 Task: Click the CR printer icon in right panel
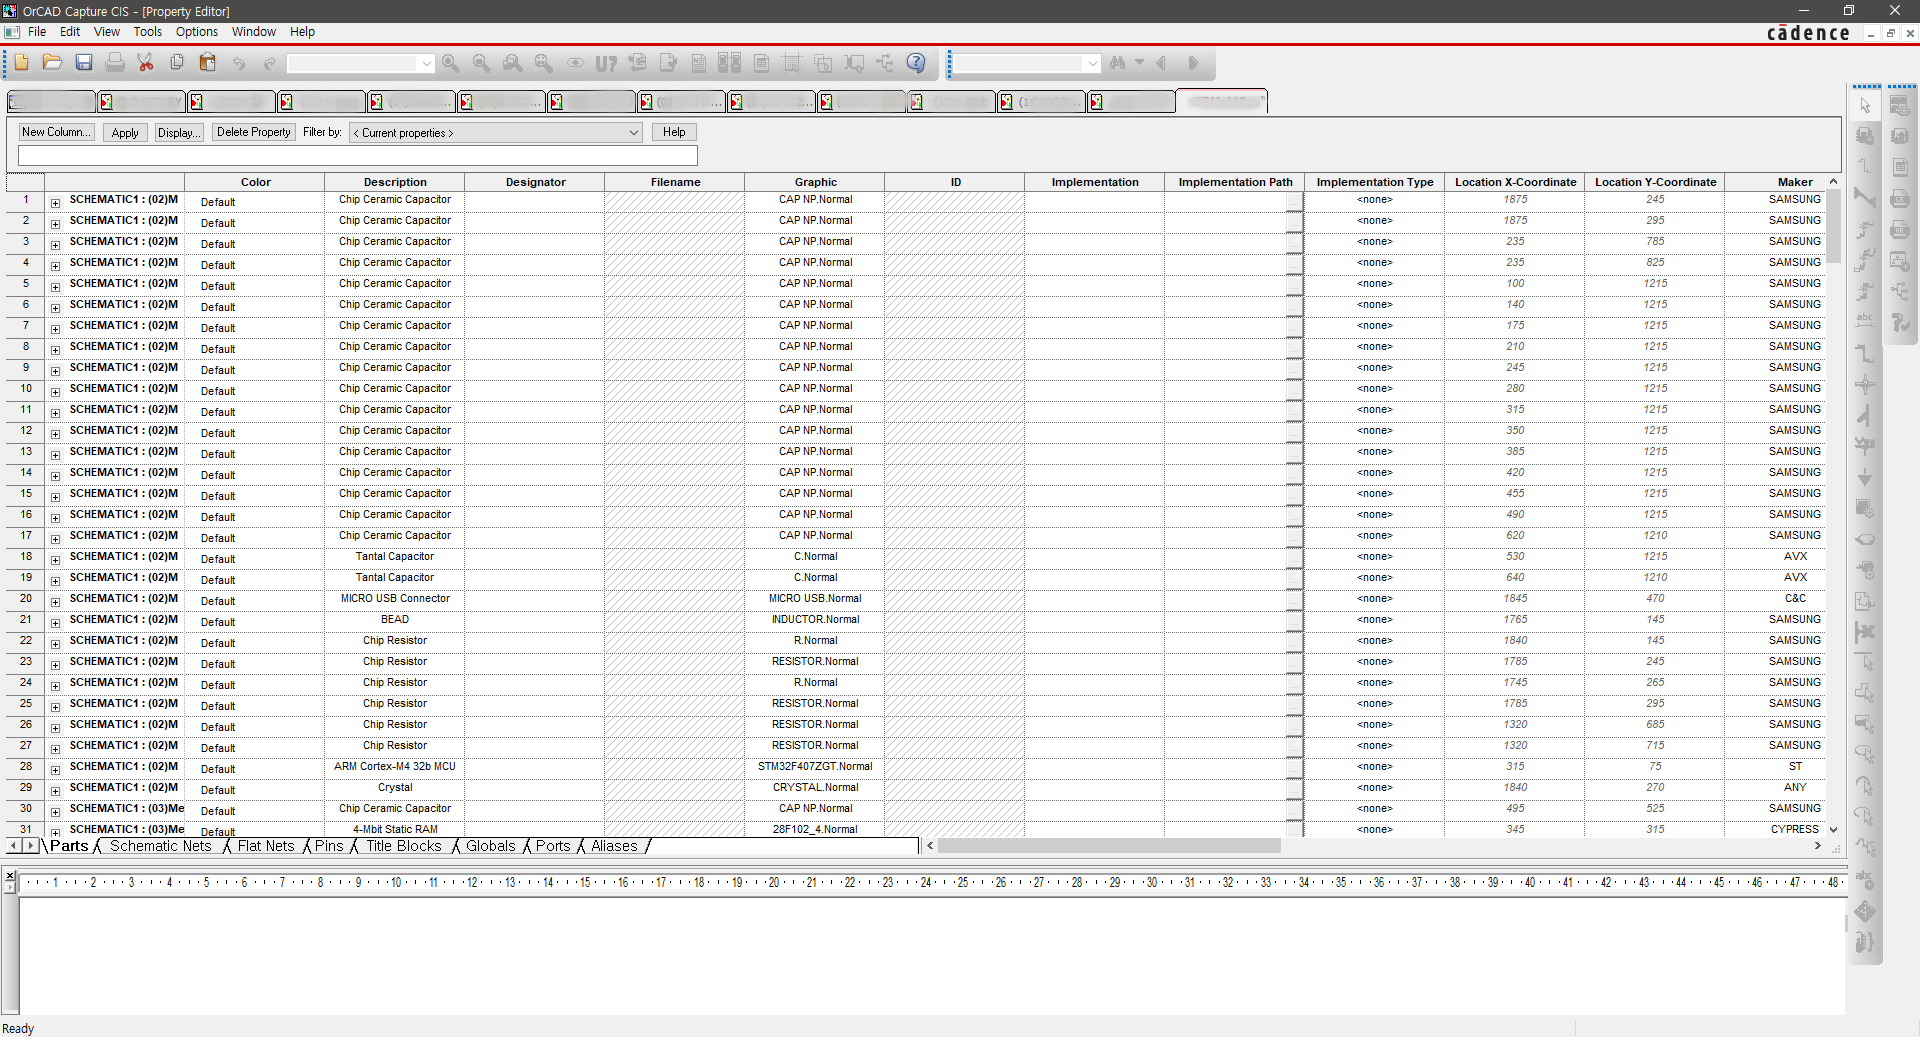1900,198
